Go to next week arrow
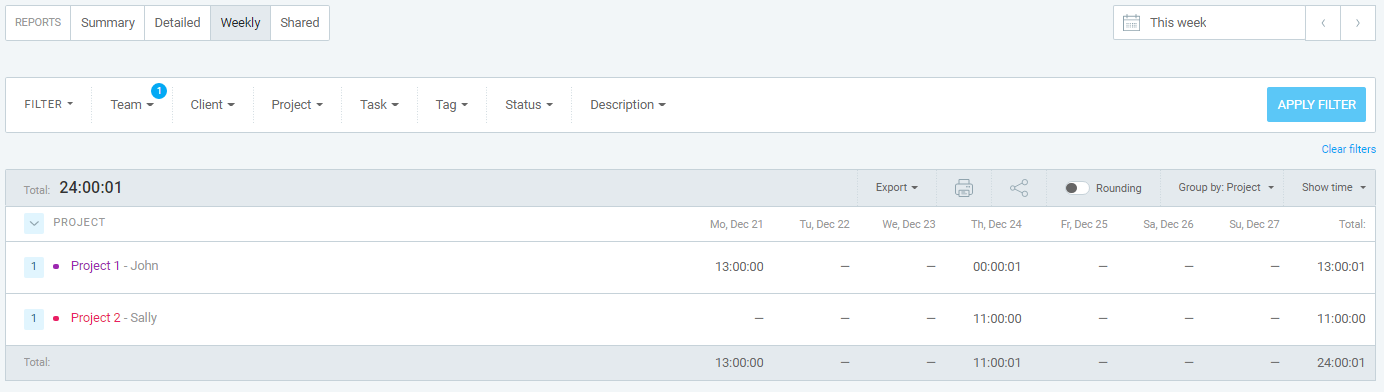Screen dimensions: 1384x392 pos(1358,23)
